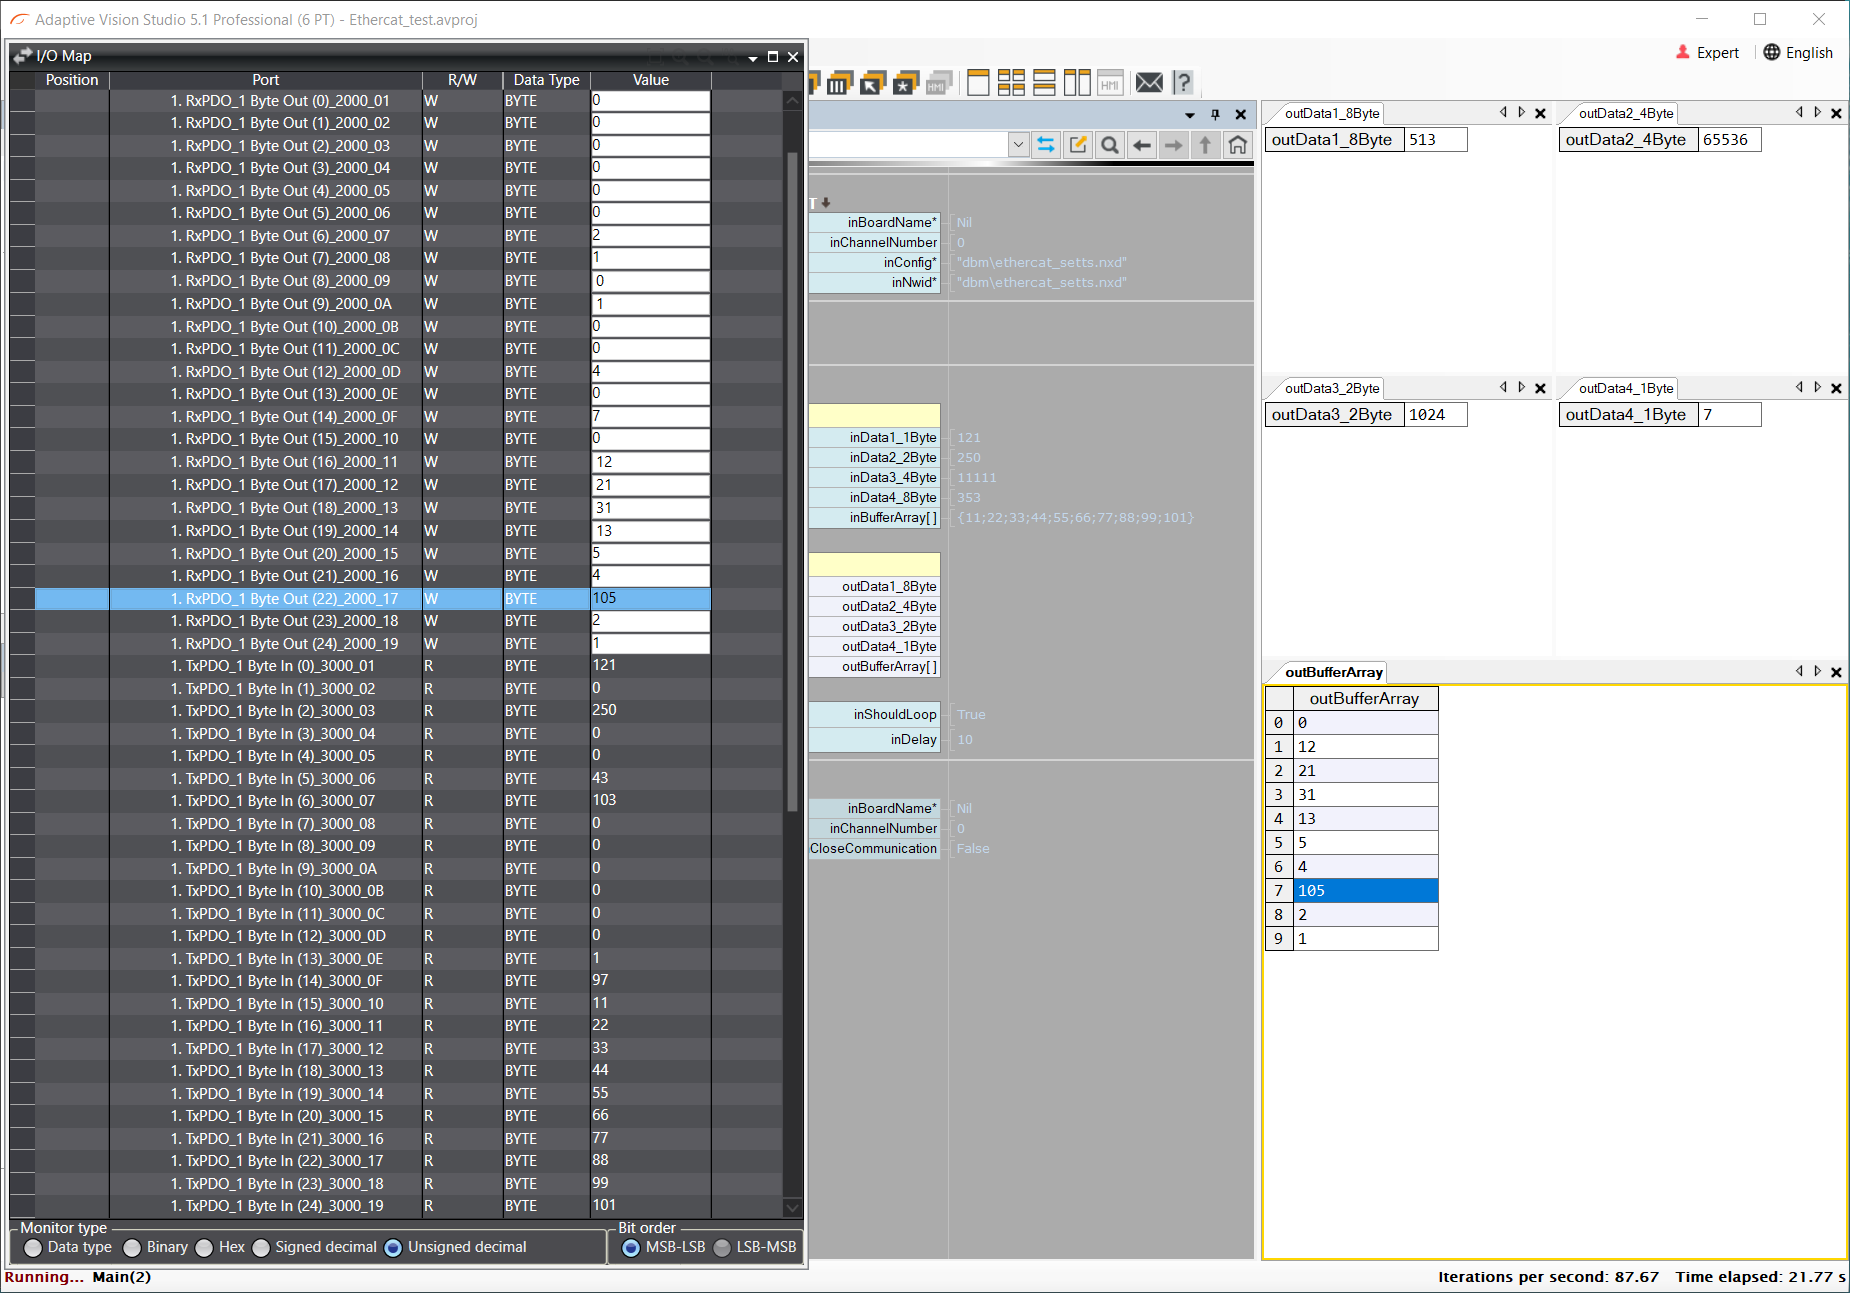Click the back arrow navigation icon
Image resolution: width=1850 pixels, height=1293 pixels.
click(1141, 145)
